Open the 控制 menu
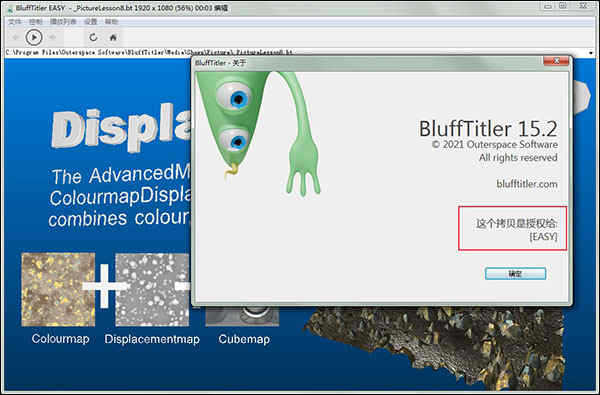The height and width of the screenshot is (395, 600). click(x=36, y=22)
